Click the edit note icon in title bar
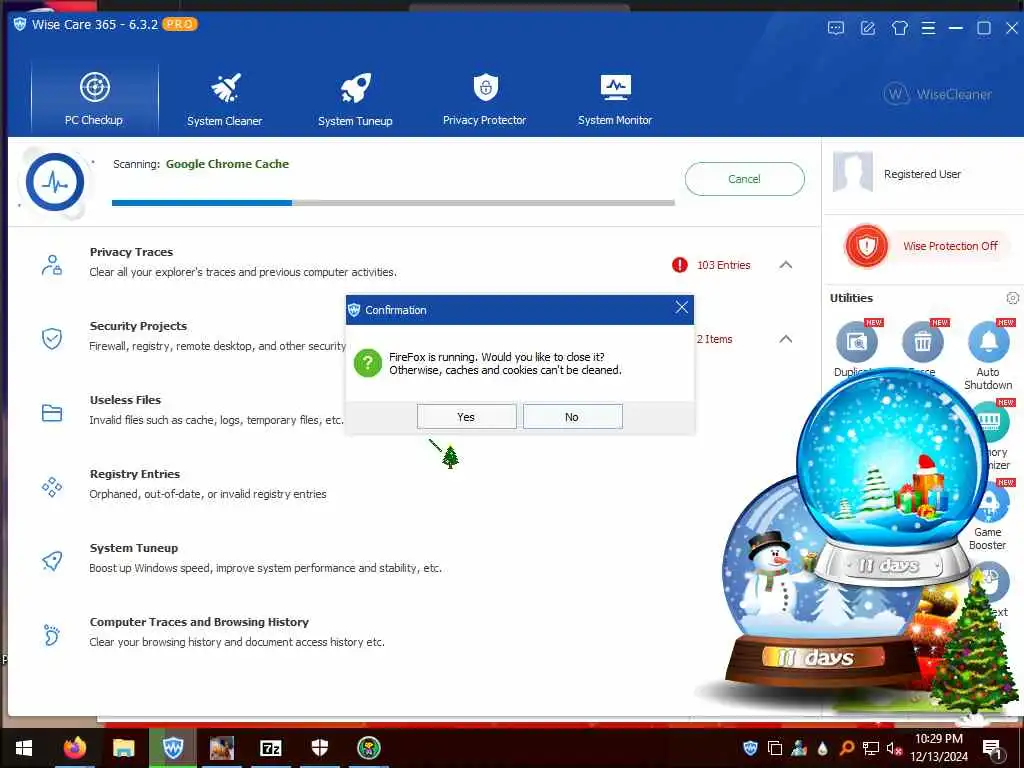The width and height of the screenshot is (1024, 768). 867,28
